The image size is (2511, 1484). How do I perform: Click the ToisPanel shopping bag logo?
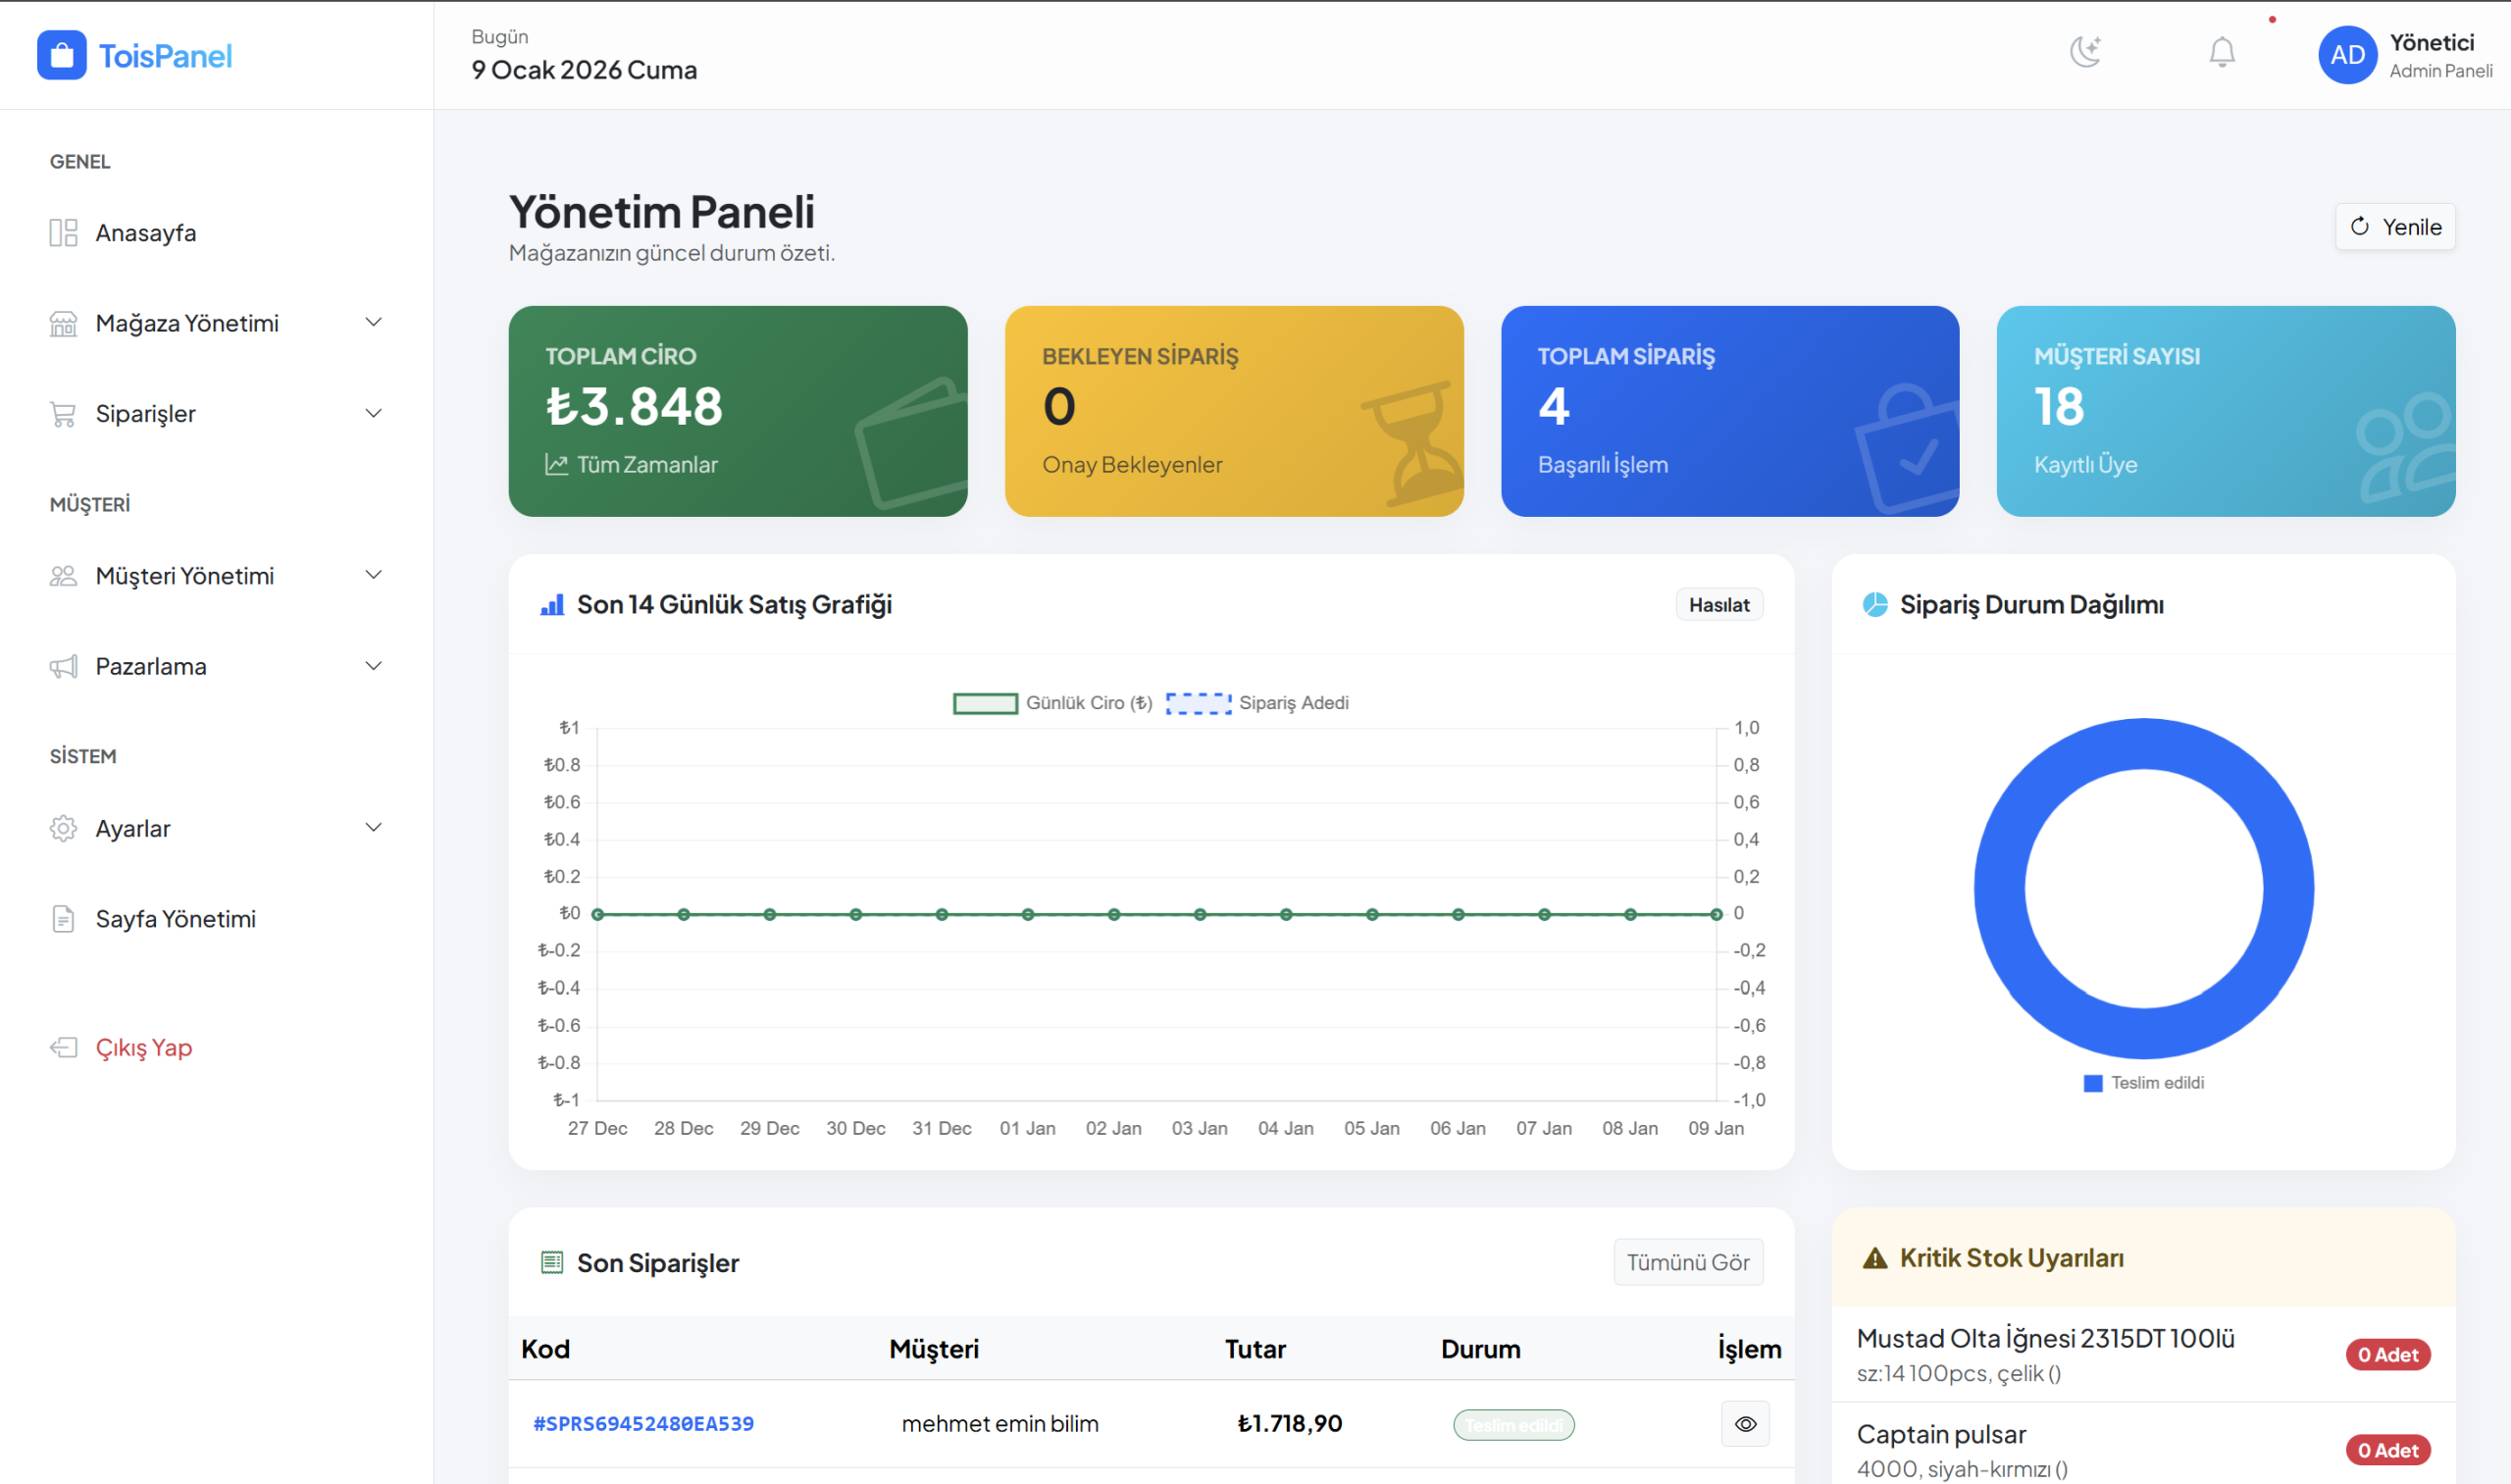coord(62,55)
